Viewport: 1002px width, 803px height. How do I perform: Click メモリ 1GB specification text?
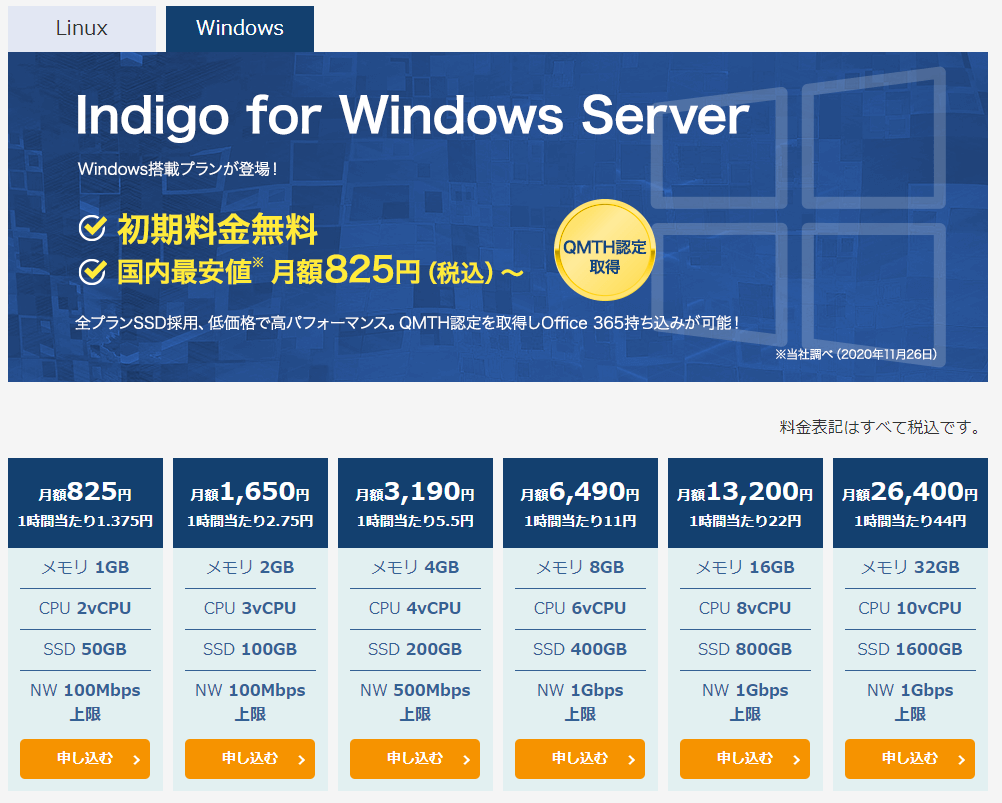85,567
